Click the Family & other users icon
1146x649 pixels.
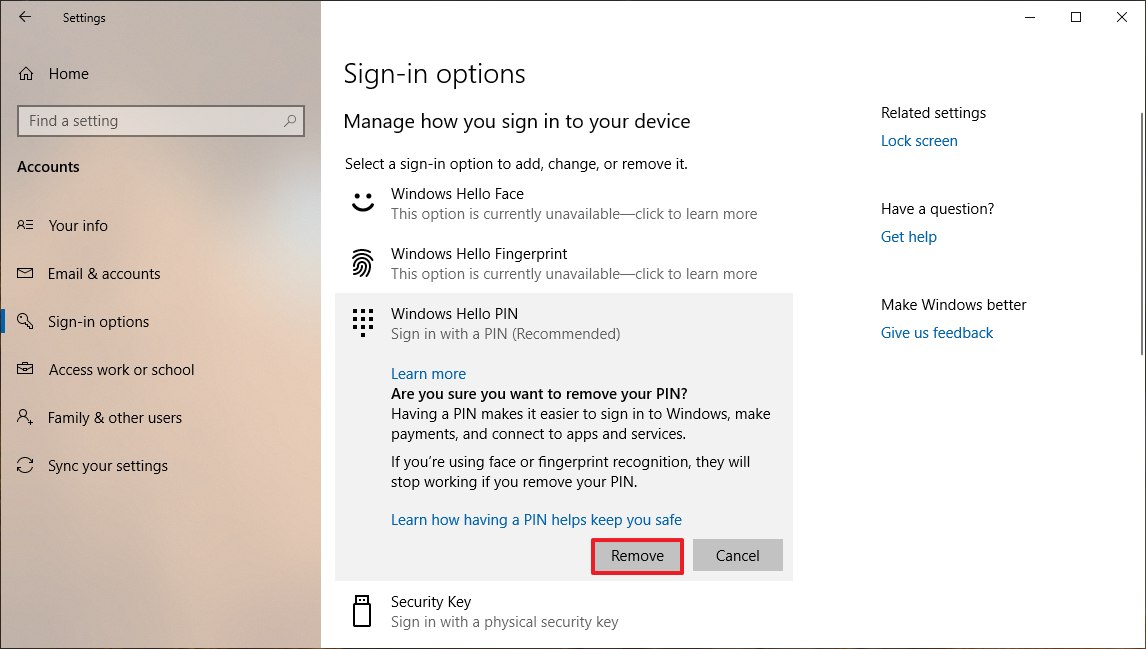click(x=25, y=417)
